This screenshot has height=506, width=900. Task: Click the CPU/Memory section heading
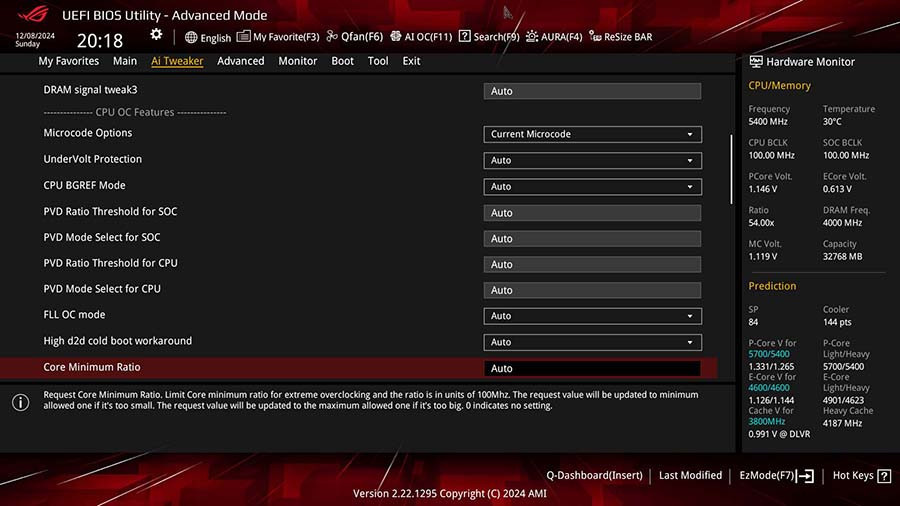pos(779,85)
